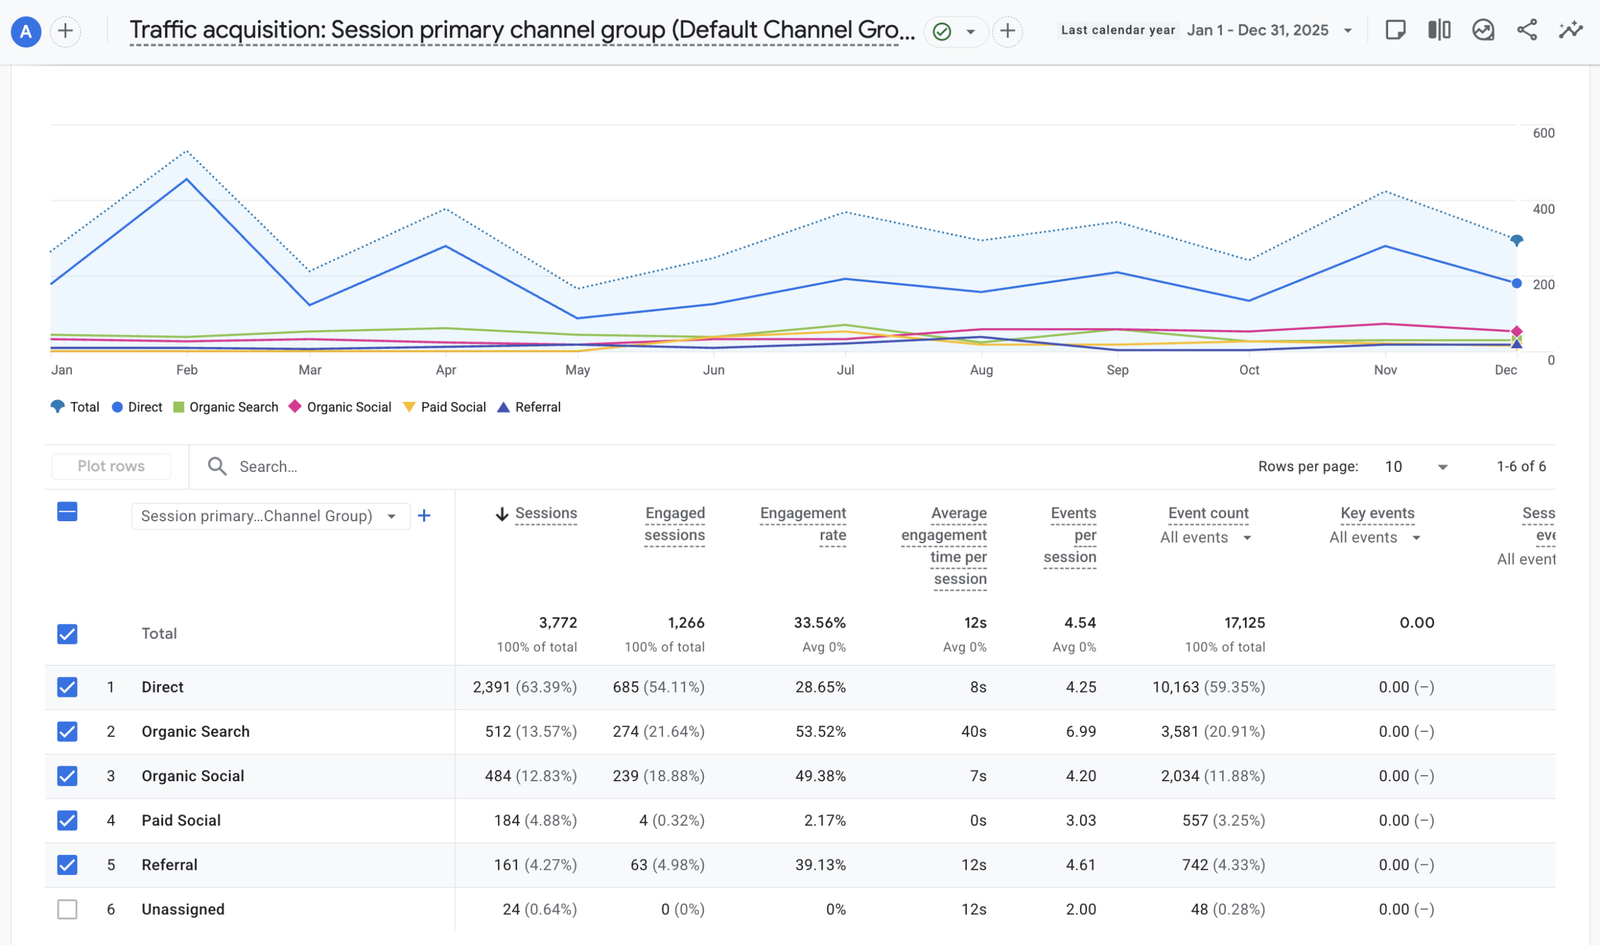Open the Insights sparkline icon
The image size is (1600, 945).
[x=1571, y=30]
